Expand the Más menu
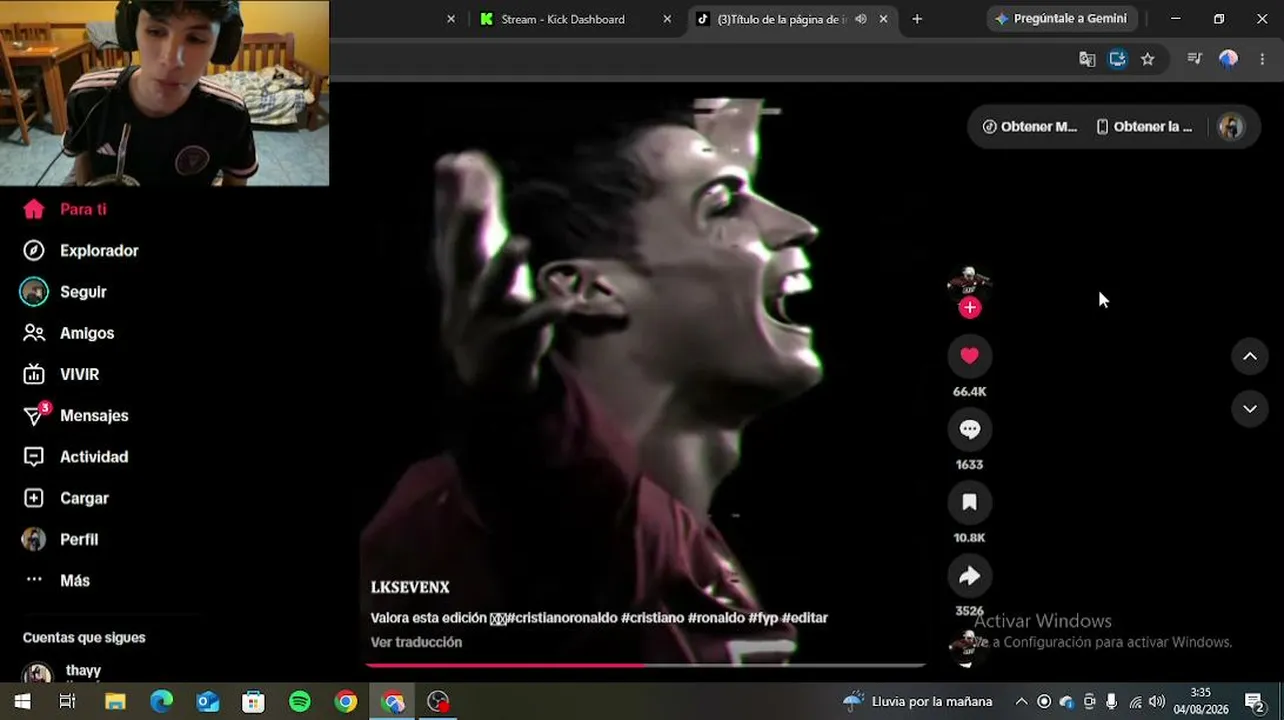 point(57,580)
